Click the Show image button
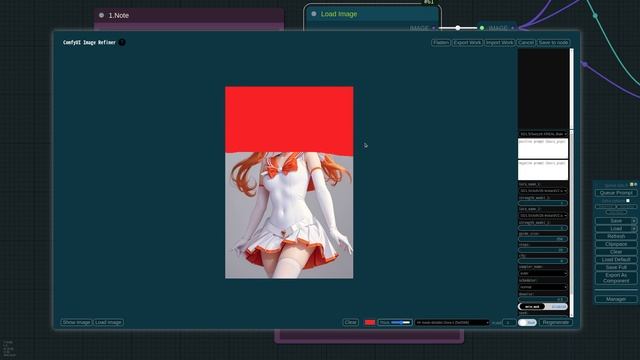This screenshot has height=360, width=640. pos(76,322)
